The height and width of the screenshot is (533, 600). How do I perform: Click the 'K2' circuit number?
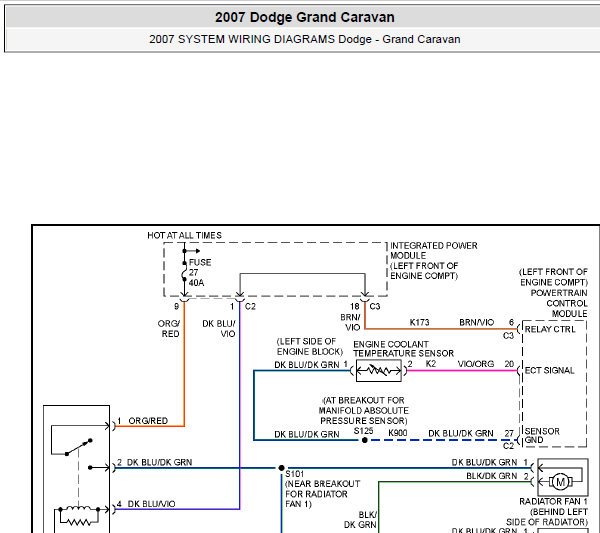pos(430,363)
